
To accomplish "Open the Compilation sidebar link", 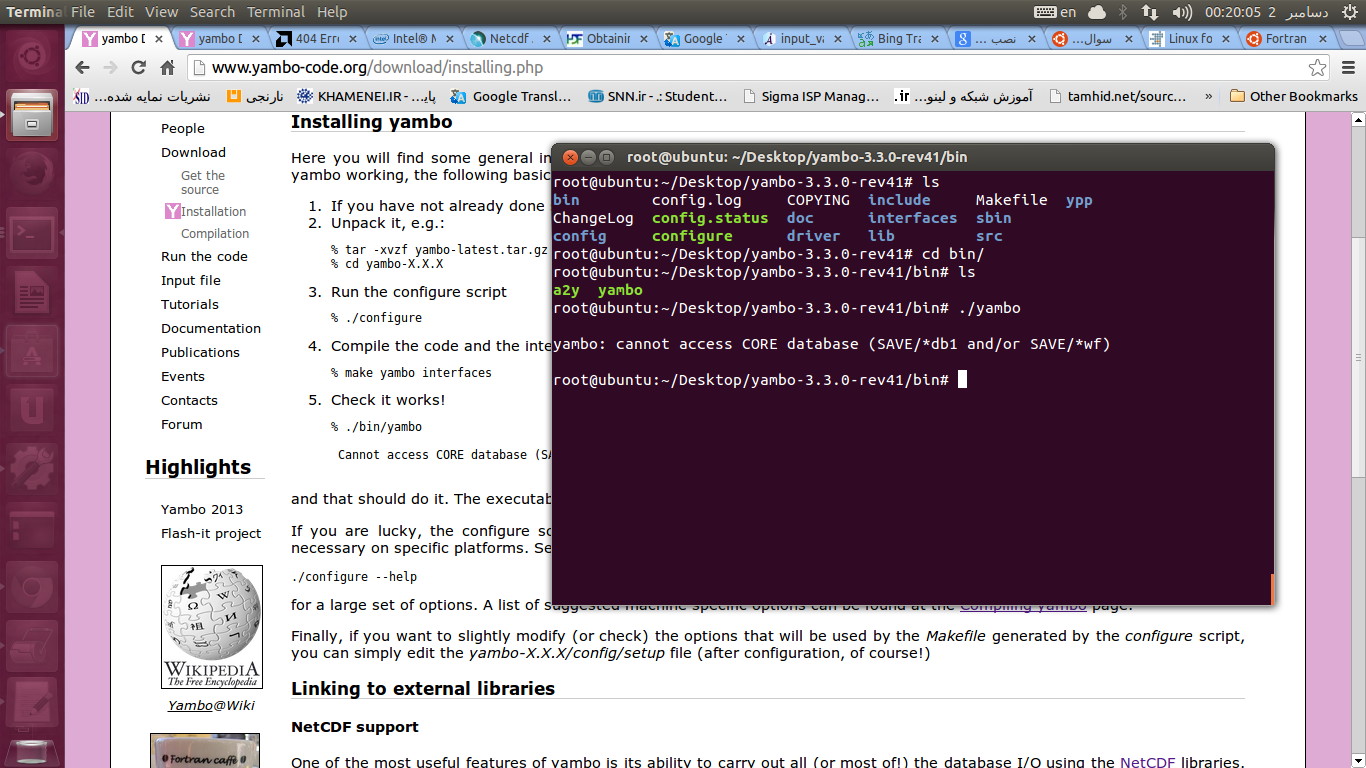I will point(215,233).
